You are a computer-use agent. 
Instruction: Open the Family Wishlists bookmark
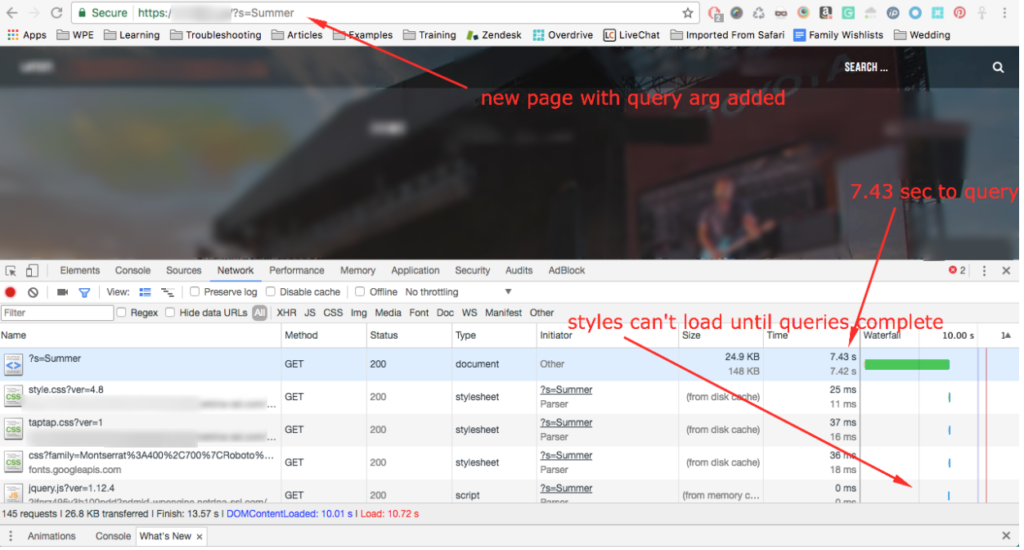pyautogui.click(x=838, y=35)
